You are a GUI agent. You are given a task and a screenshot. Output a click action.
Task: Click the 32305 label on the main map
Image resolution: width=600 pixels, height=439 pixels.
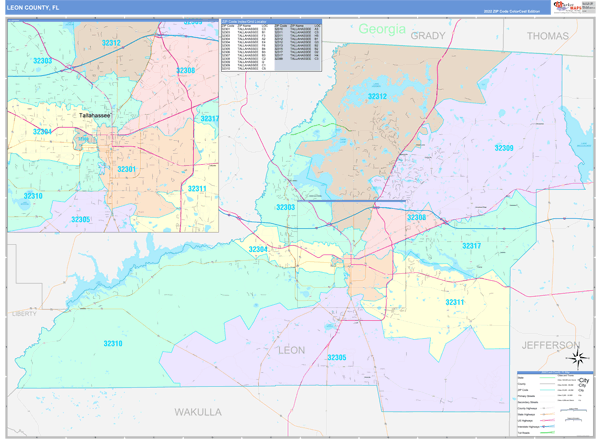336,357
